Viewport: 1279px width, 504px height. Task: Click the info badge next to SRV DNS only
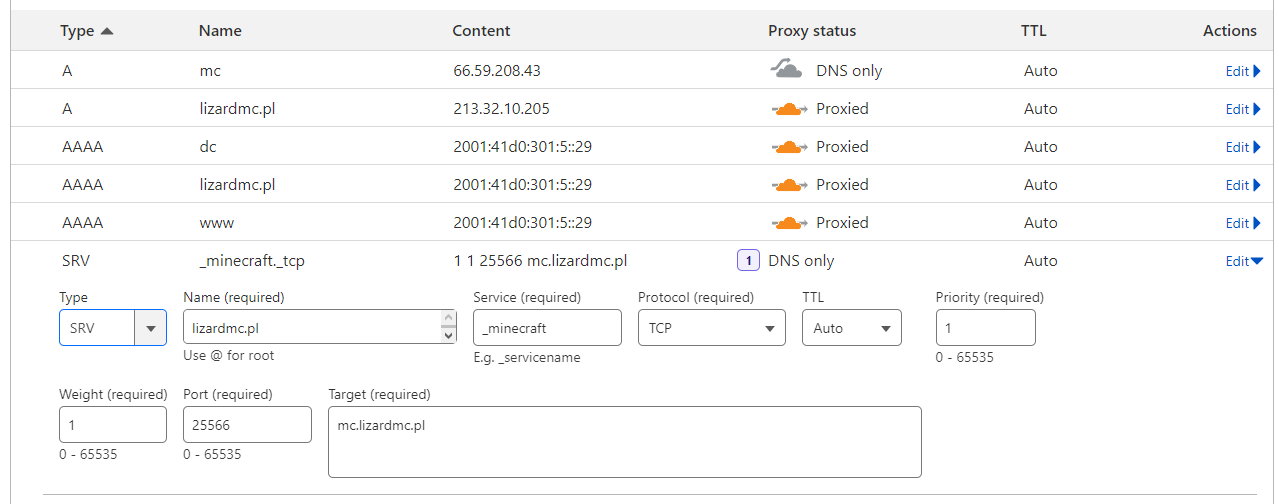pos(748,261)
